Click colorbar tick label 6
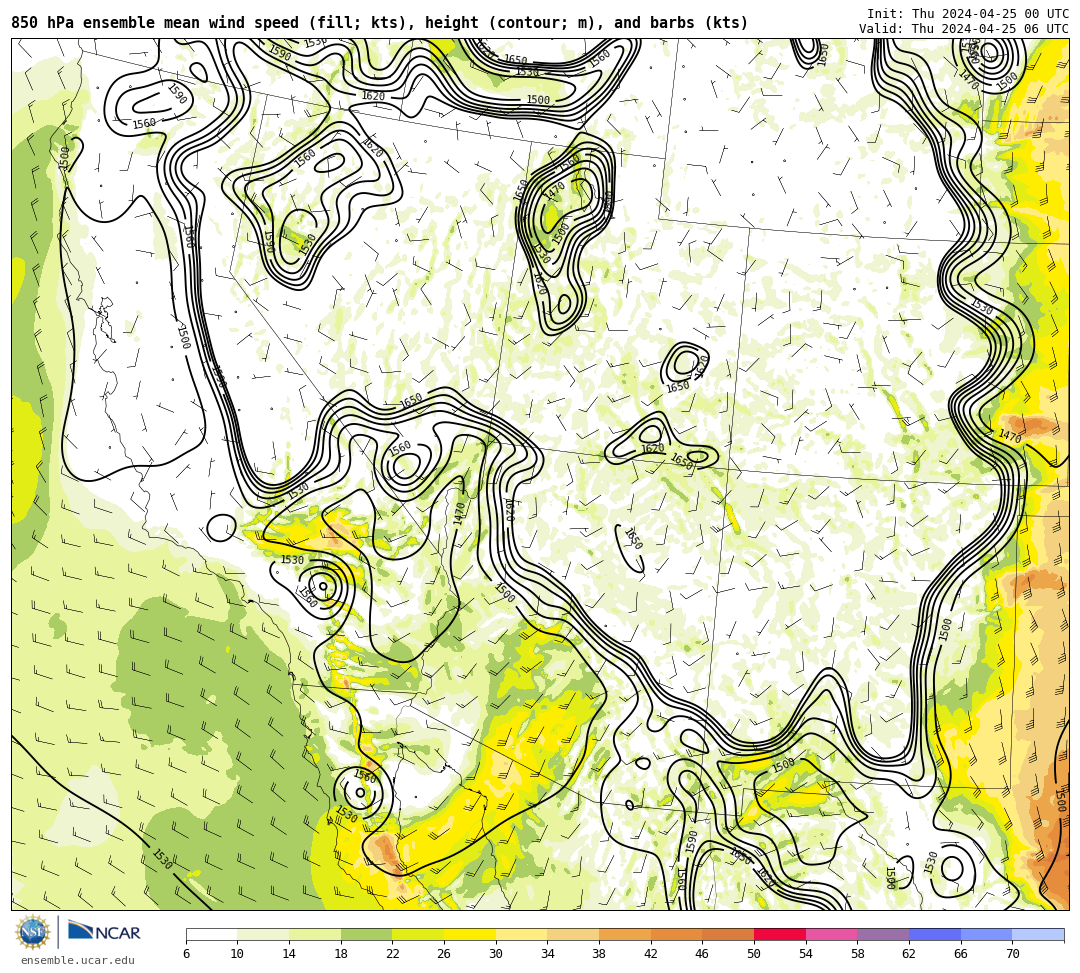The height and width of the screenshot is (973, 1080). (186, 954)
